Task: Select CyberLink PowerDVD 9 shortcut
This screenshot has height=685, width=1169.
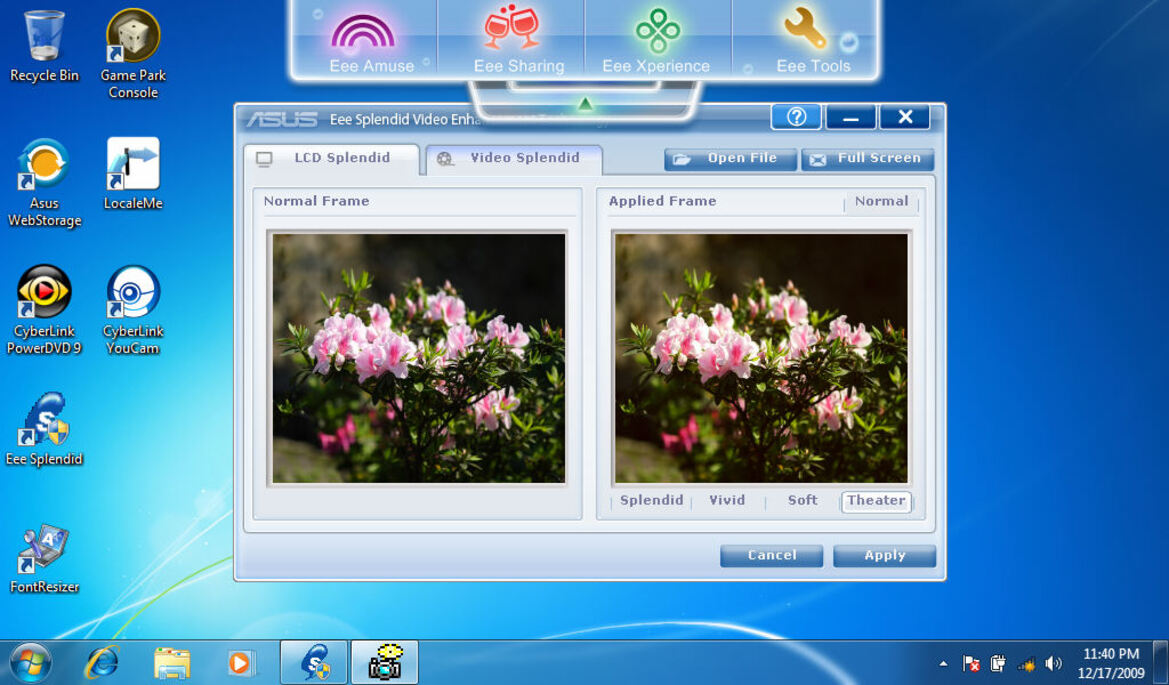Action: (x=44, y=310)
